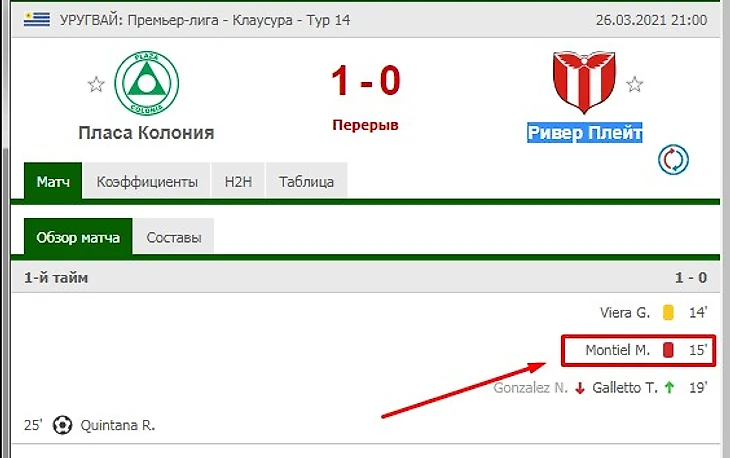This screenshot has height=458, width=730.
Task: Select the Обзор матча sub-tab
Action: pos(78,237)
